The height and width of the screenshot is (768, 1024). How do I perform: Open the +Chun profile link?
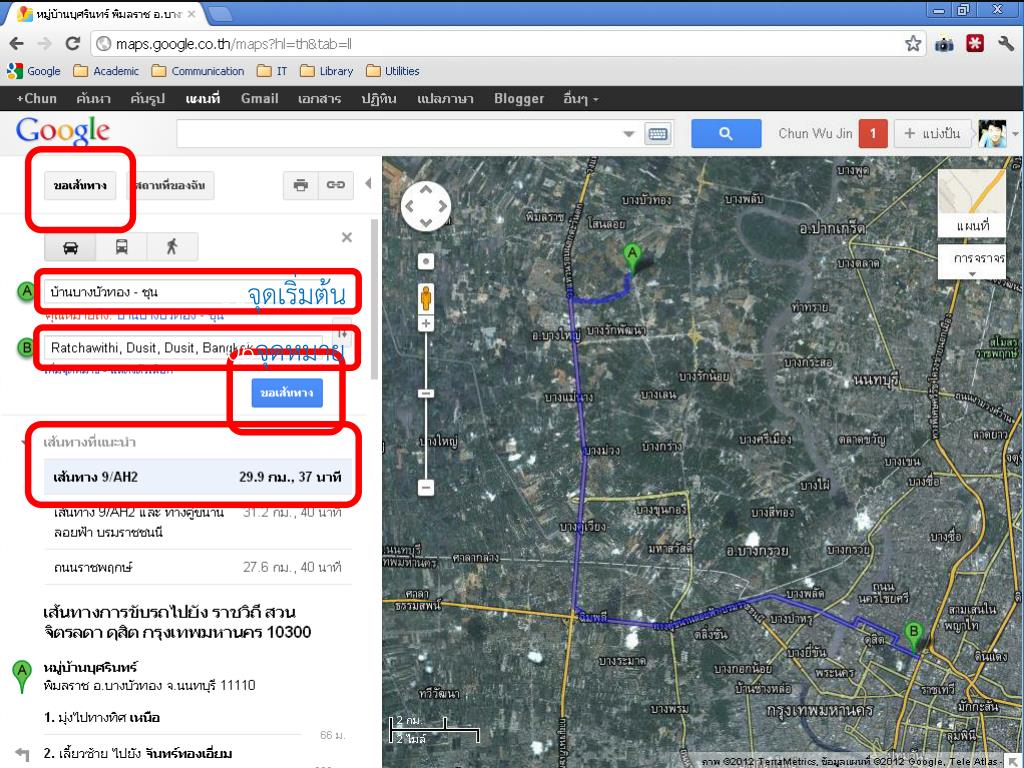pos(37,99)
